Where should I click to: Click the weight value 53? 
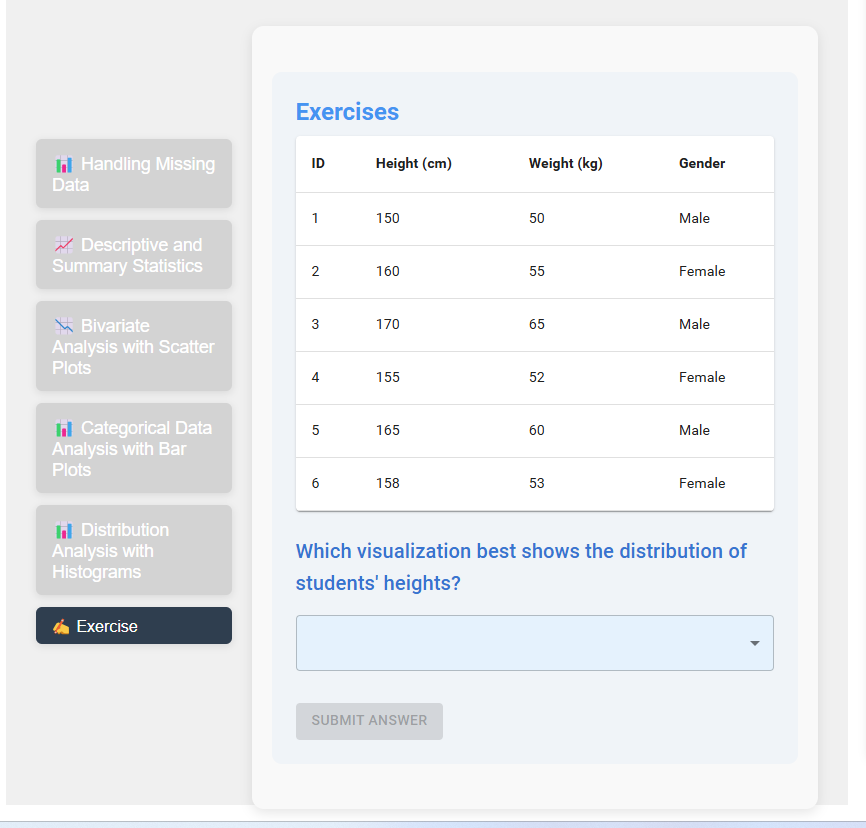(537, 483)
